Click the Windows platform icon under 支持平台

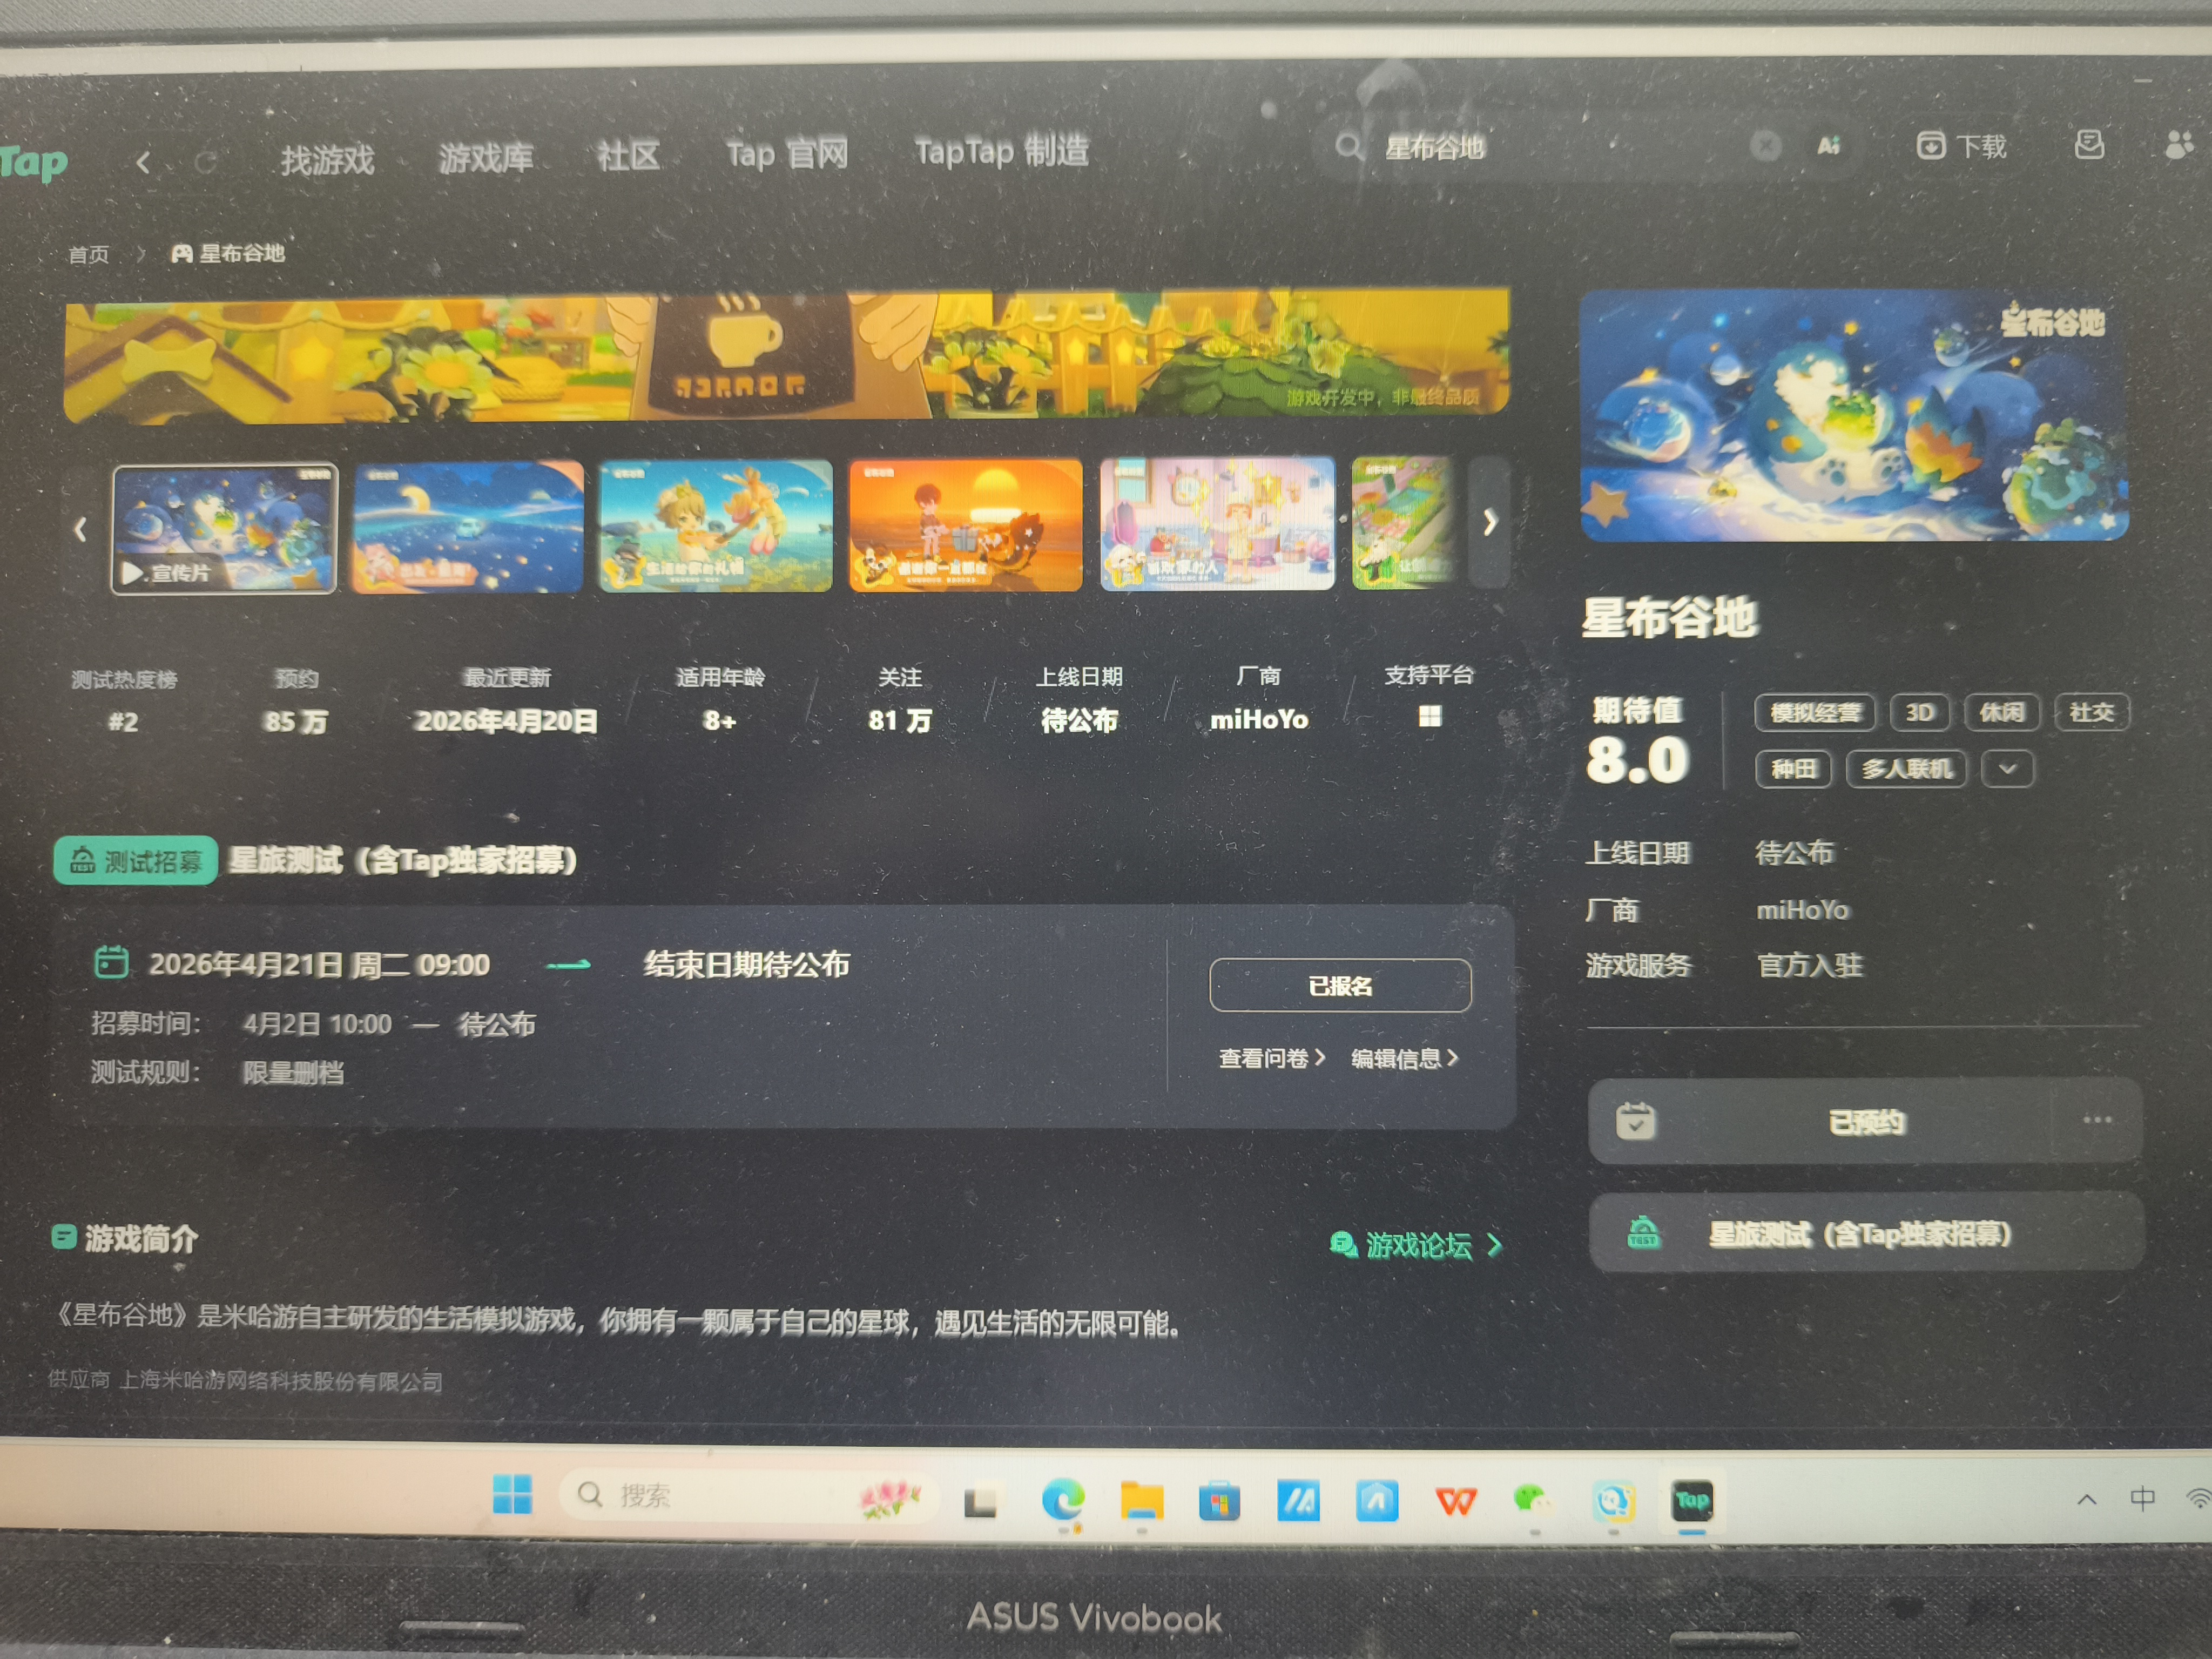1430,716
